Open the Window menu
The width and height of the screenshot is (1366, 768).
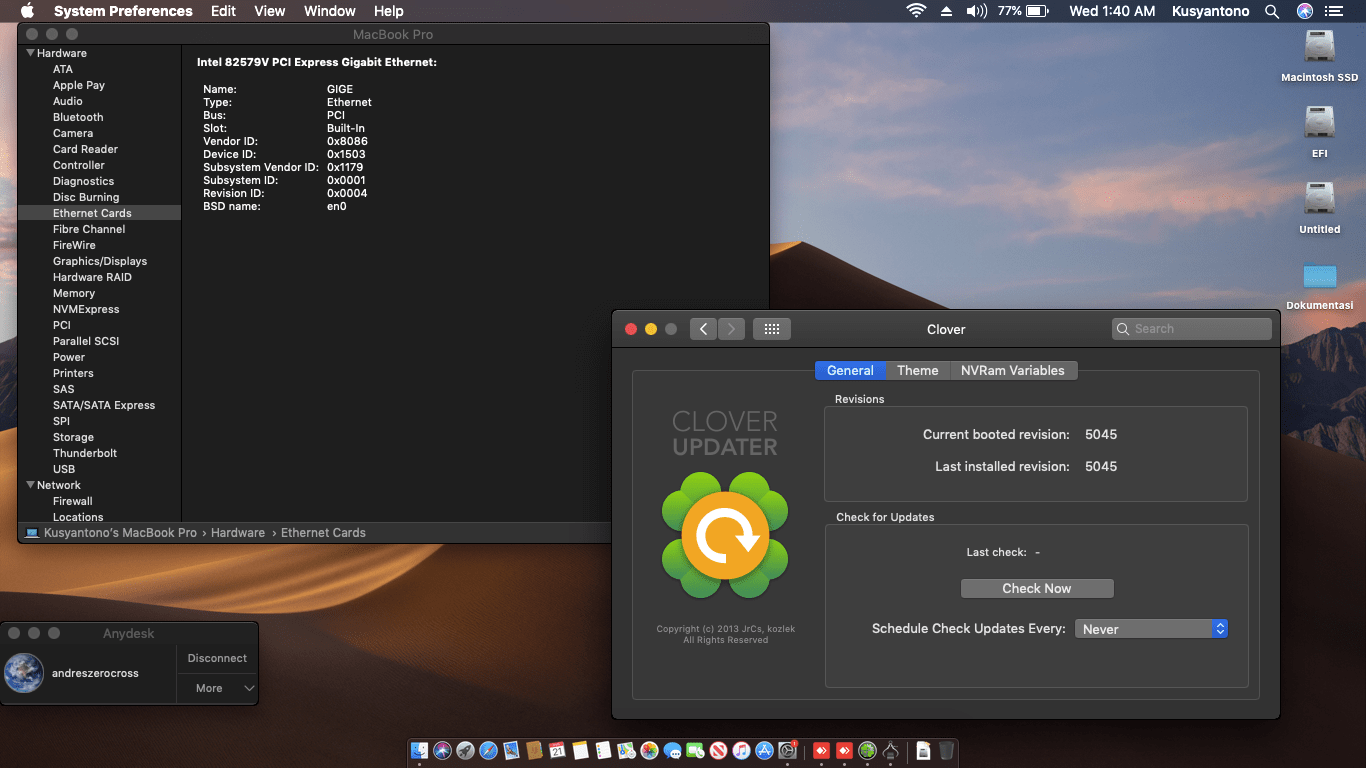330,11
